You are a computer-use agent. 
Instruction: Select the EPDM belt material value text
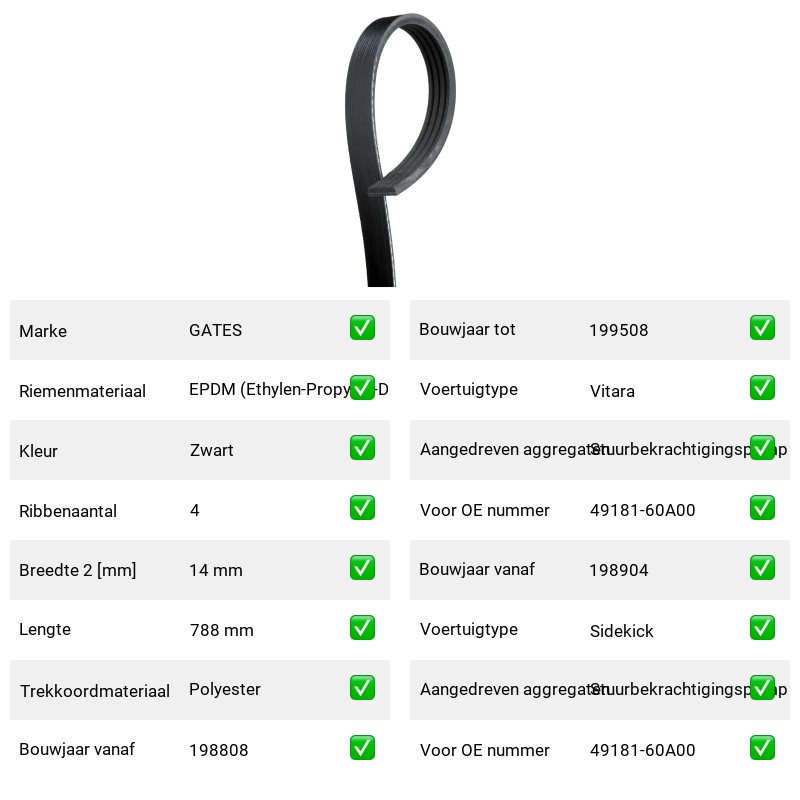tap(289, 389)
